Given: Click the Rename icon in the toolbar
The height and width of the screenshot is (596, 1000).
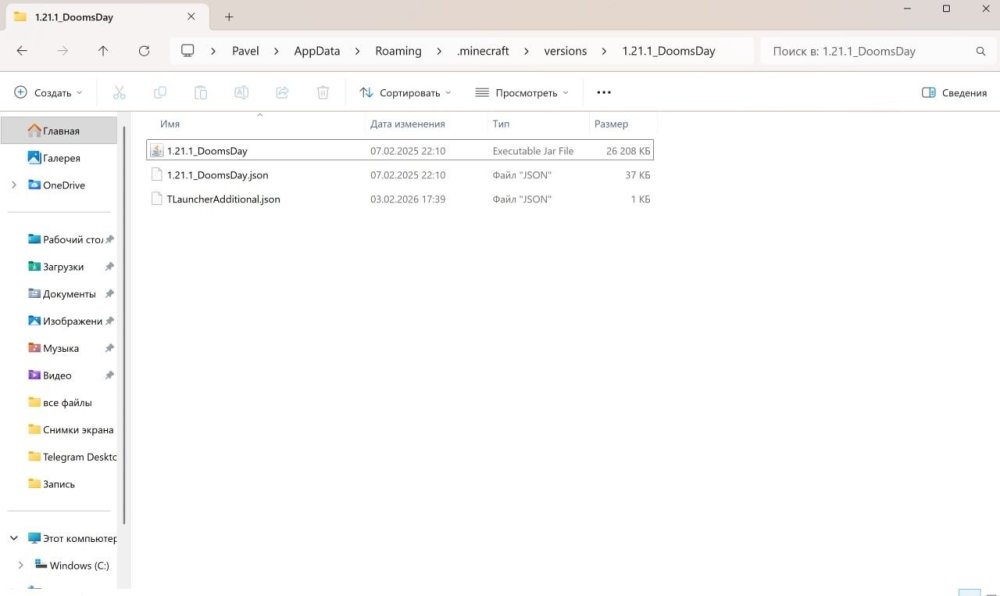Looking at the screenshot, I should point(242,92).
